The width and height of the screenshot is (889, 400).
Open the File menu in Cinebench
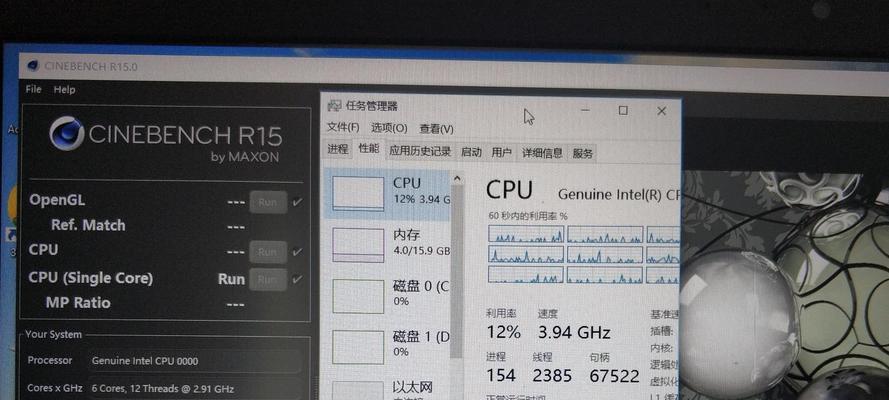(33, 89)
